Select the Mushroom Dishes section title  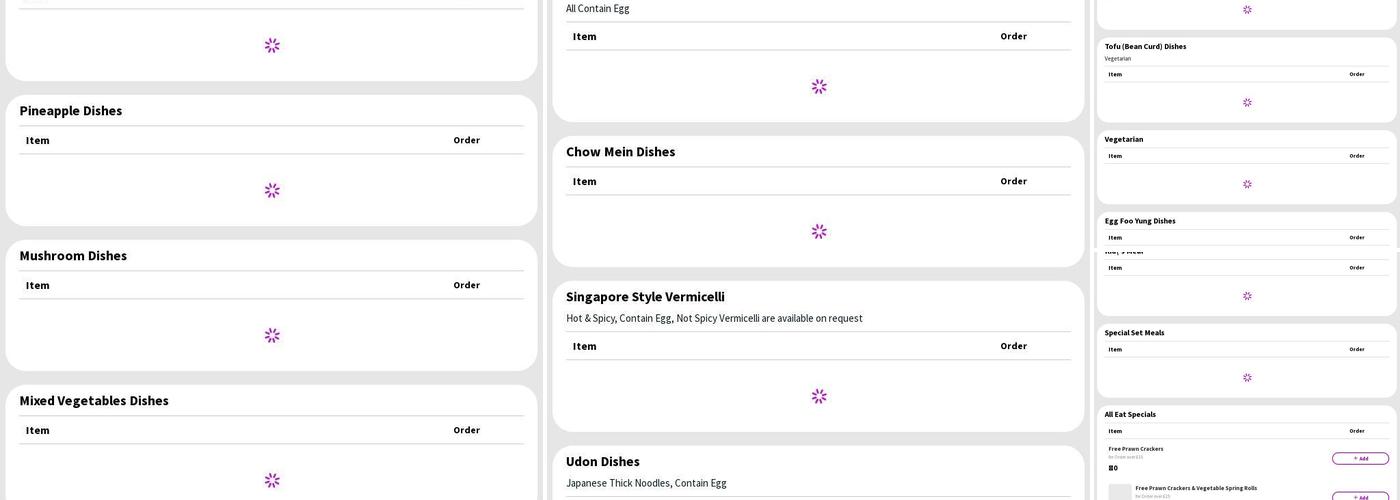pyautogui.click(x=73, y=256)
